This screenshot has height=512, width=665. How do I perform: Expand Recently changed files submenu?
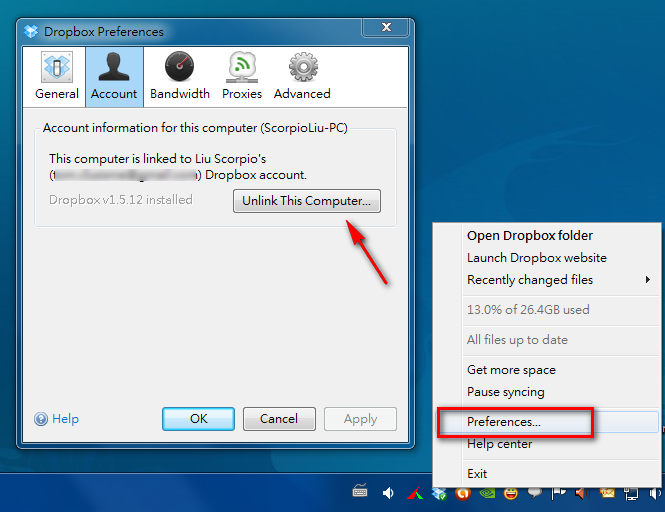point(560,280)
